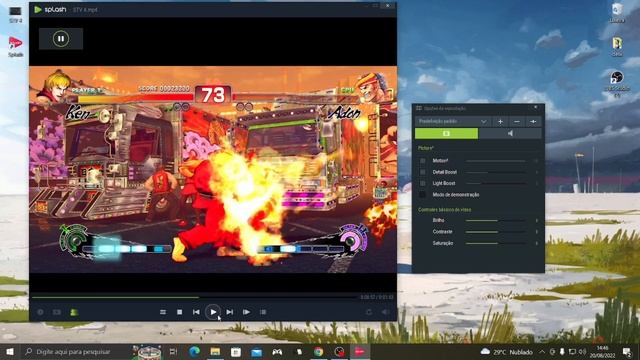This screenshot has width=640, height=360.
Task: Open Google Chrome from the taskbar
Action: tap(318, 351)
